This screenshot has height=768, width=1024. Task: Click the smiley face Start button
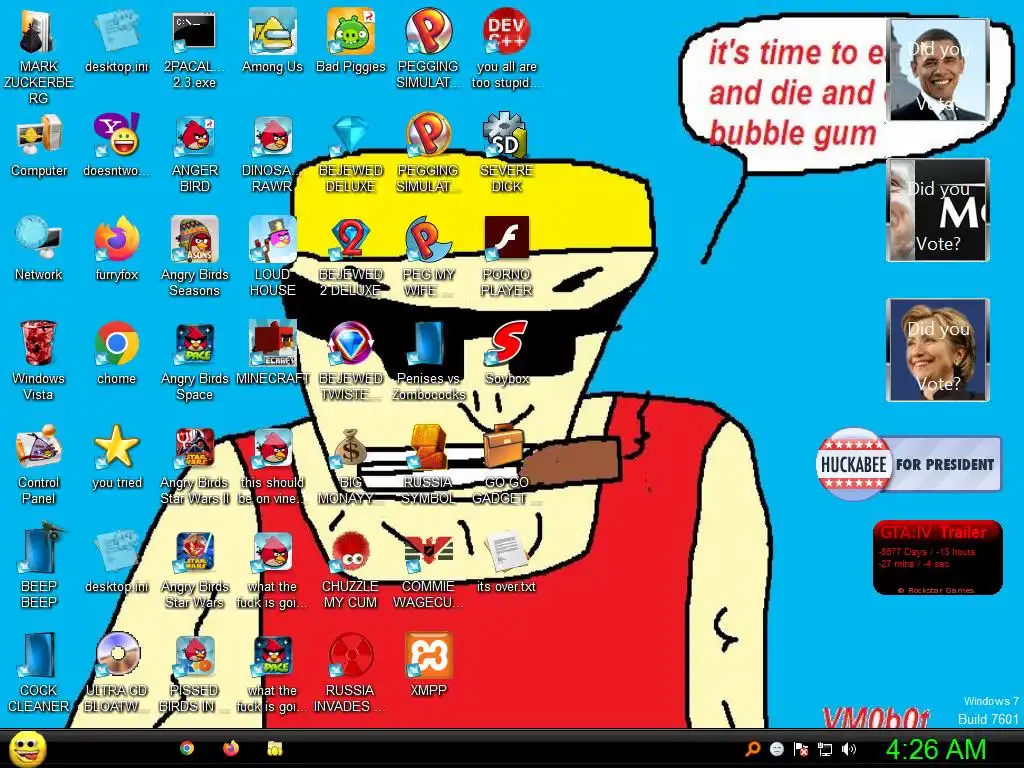click(27, 748)
